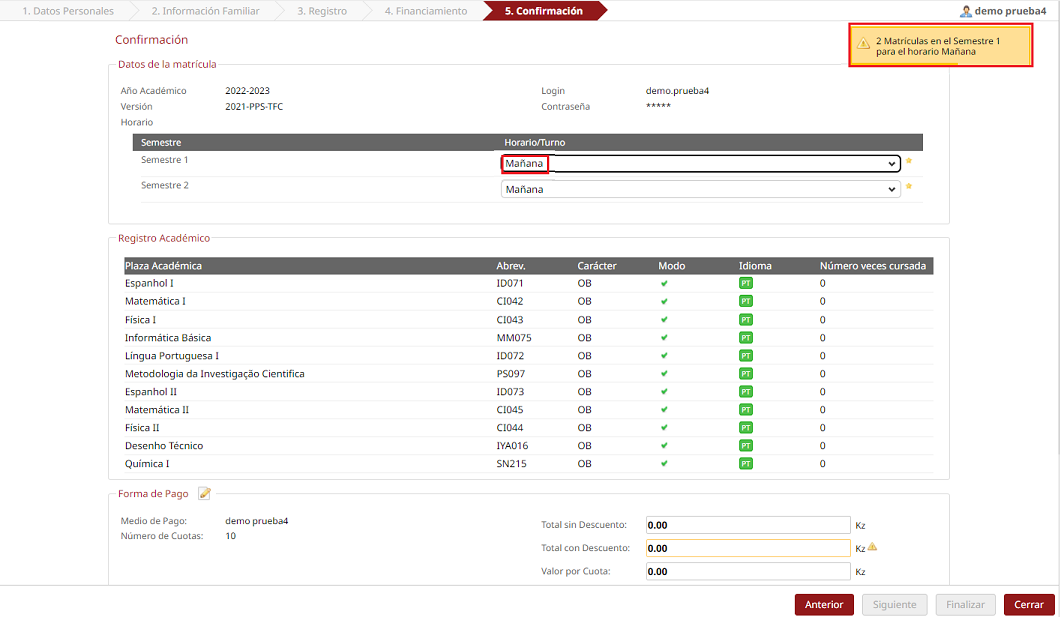Click the warning icon next to Total con Descuento
Screen dimensions: 1060x617
coord(872,547)
